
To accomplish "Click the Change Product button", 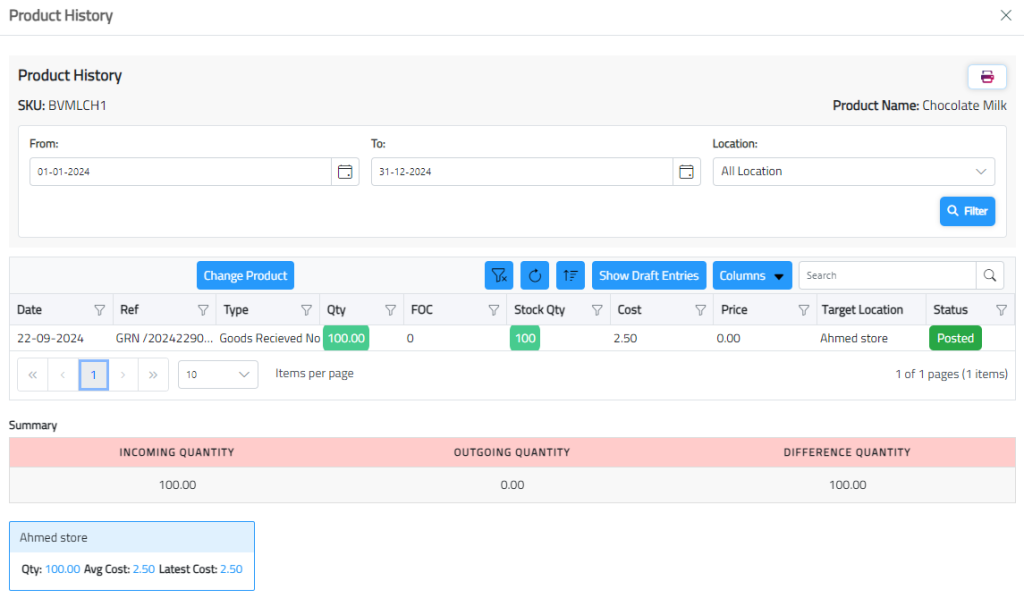I will [245, 276].
